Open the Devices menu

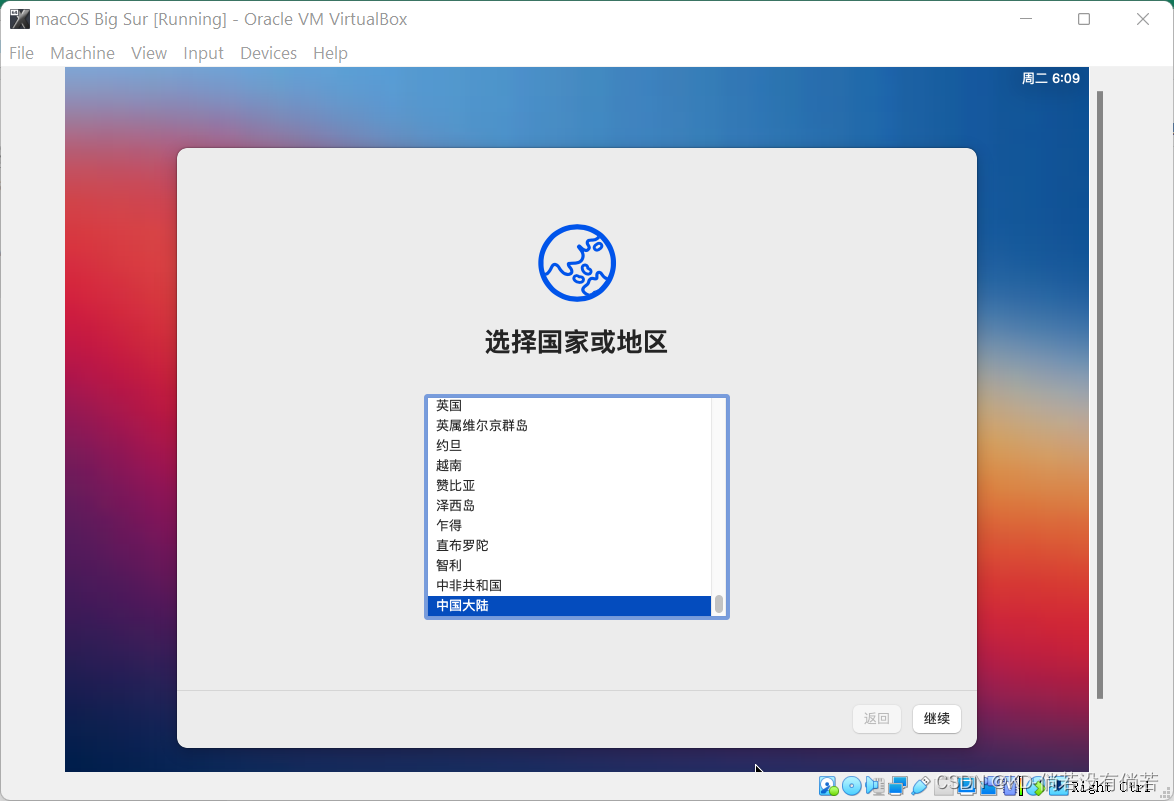(x=268, y=53)
